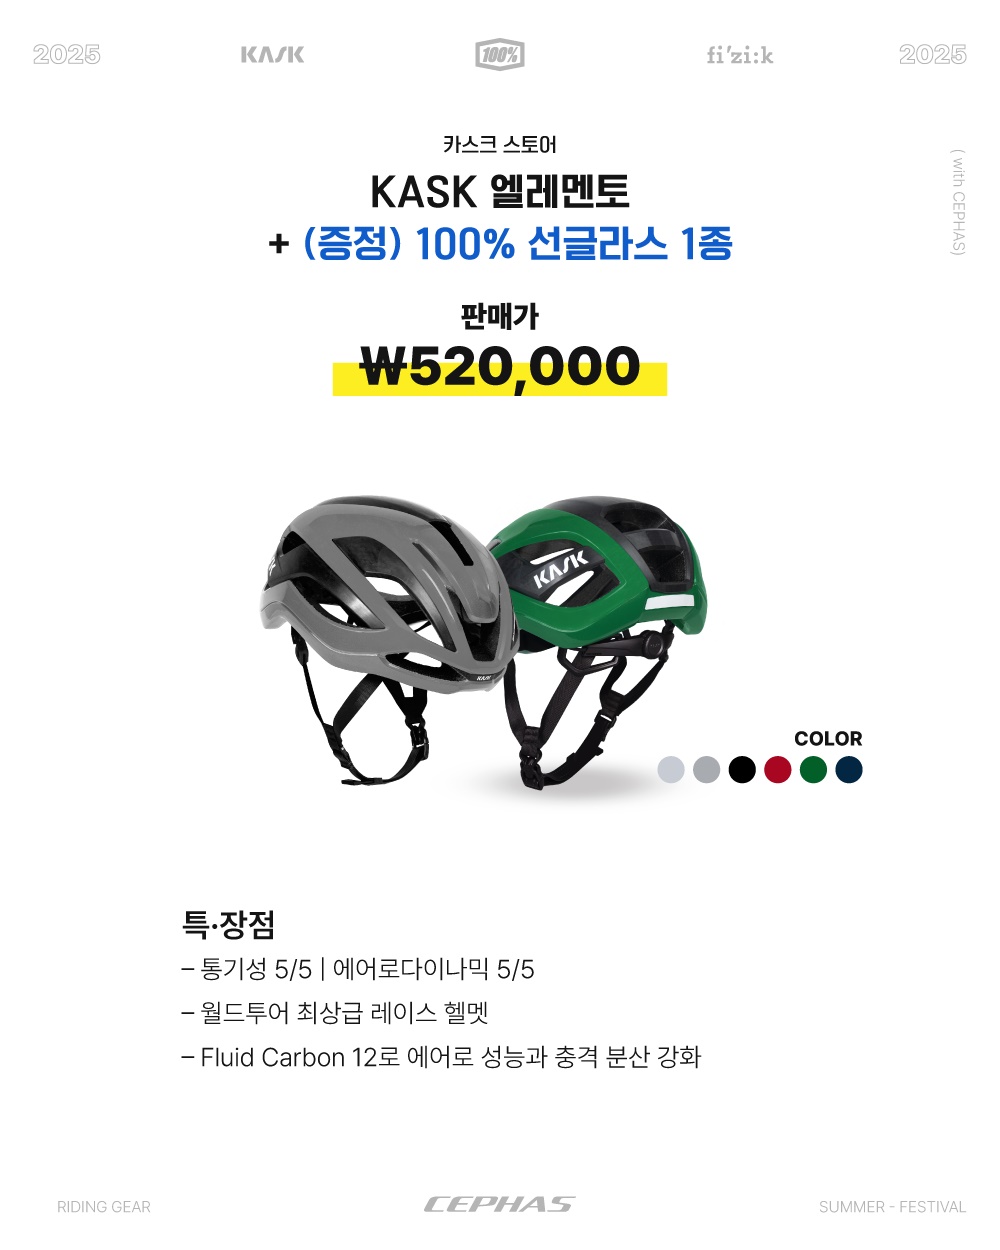Image resolution: width=1000 pixels, height=1250 pixels.
Task: Click the COLOR label above swatches
Action: pos(828,738)
